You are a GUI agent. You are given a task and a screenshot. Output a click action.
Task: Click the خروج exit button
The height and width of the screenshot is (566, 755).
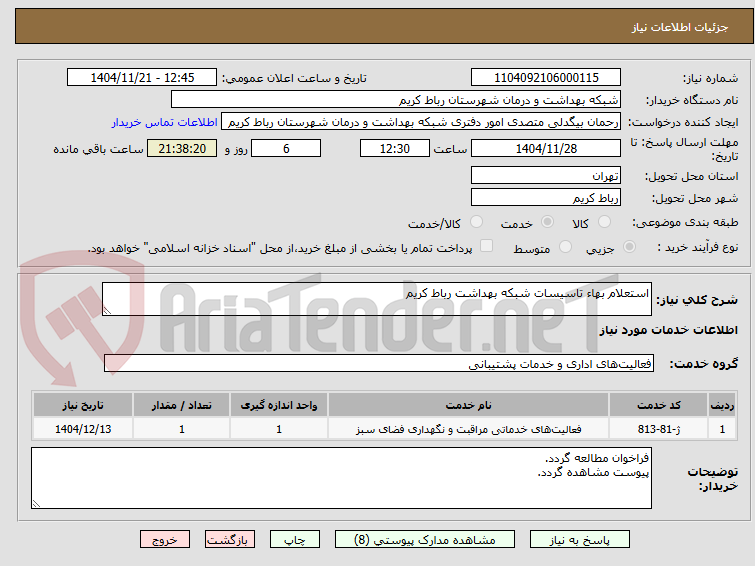(x=165, y=540)
